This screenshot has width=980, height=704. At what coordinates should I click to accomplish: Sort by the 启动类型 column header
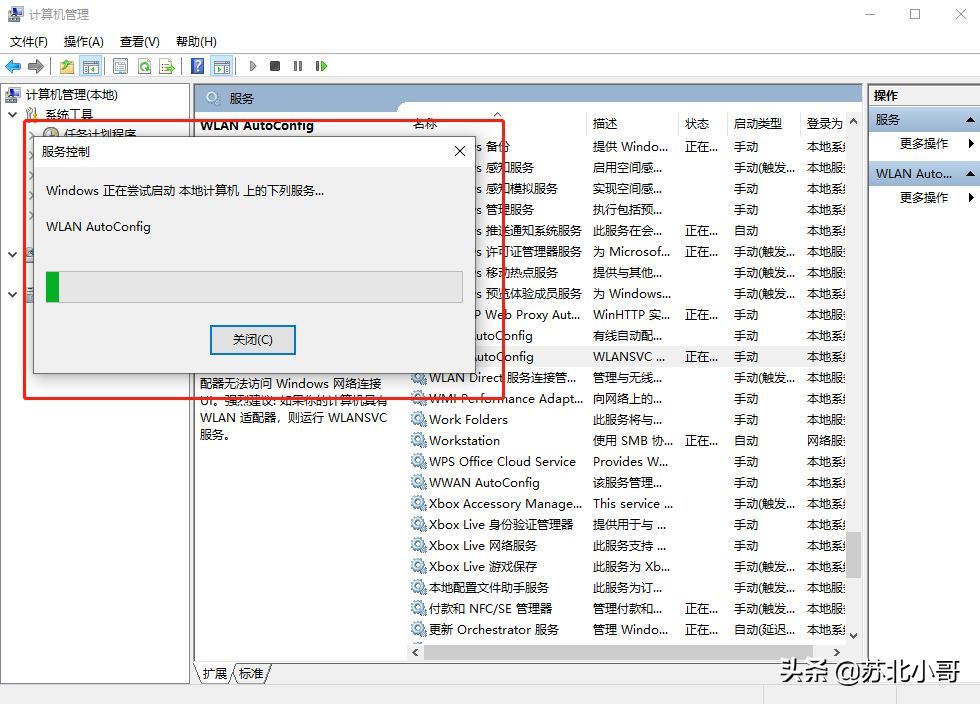[x=764, y=124]
